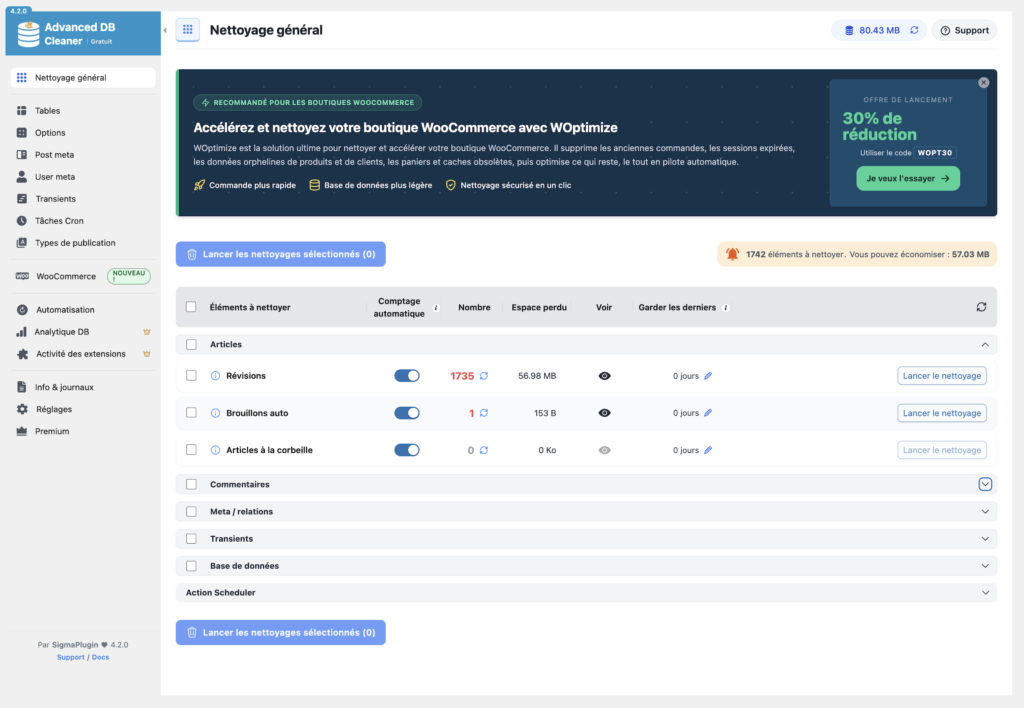This screenshot has width=1024, height=708.
Task: Open Types de publication in the sidebar
Action: tap(83, 243)
